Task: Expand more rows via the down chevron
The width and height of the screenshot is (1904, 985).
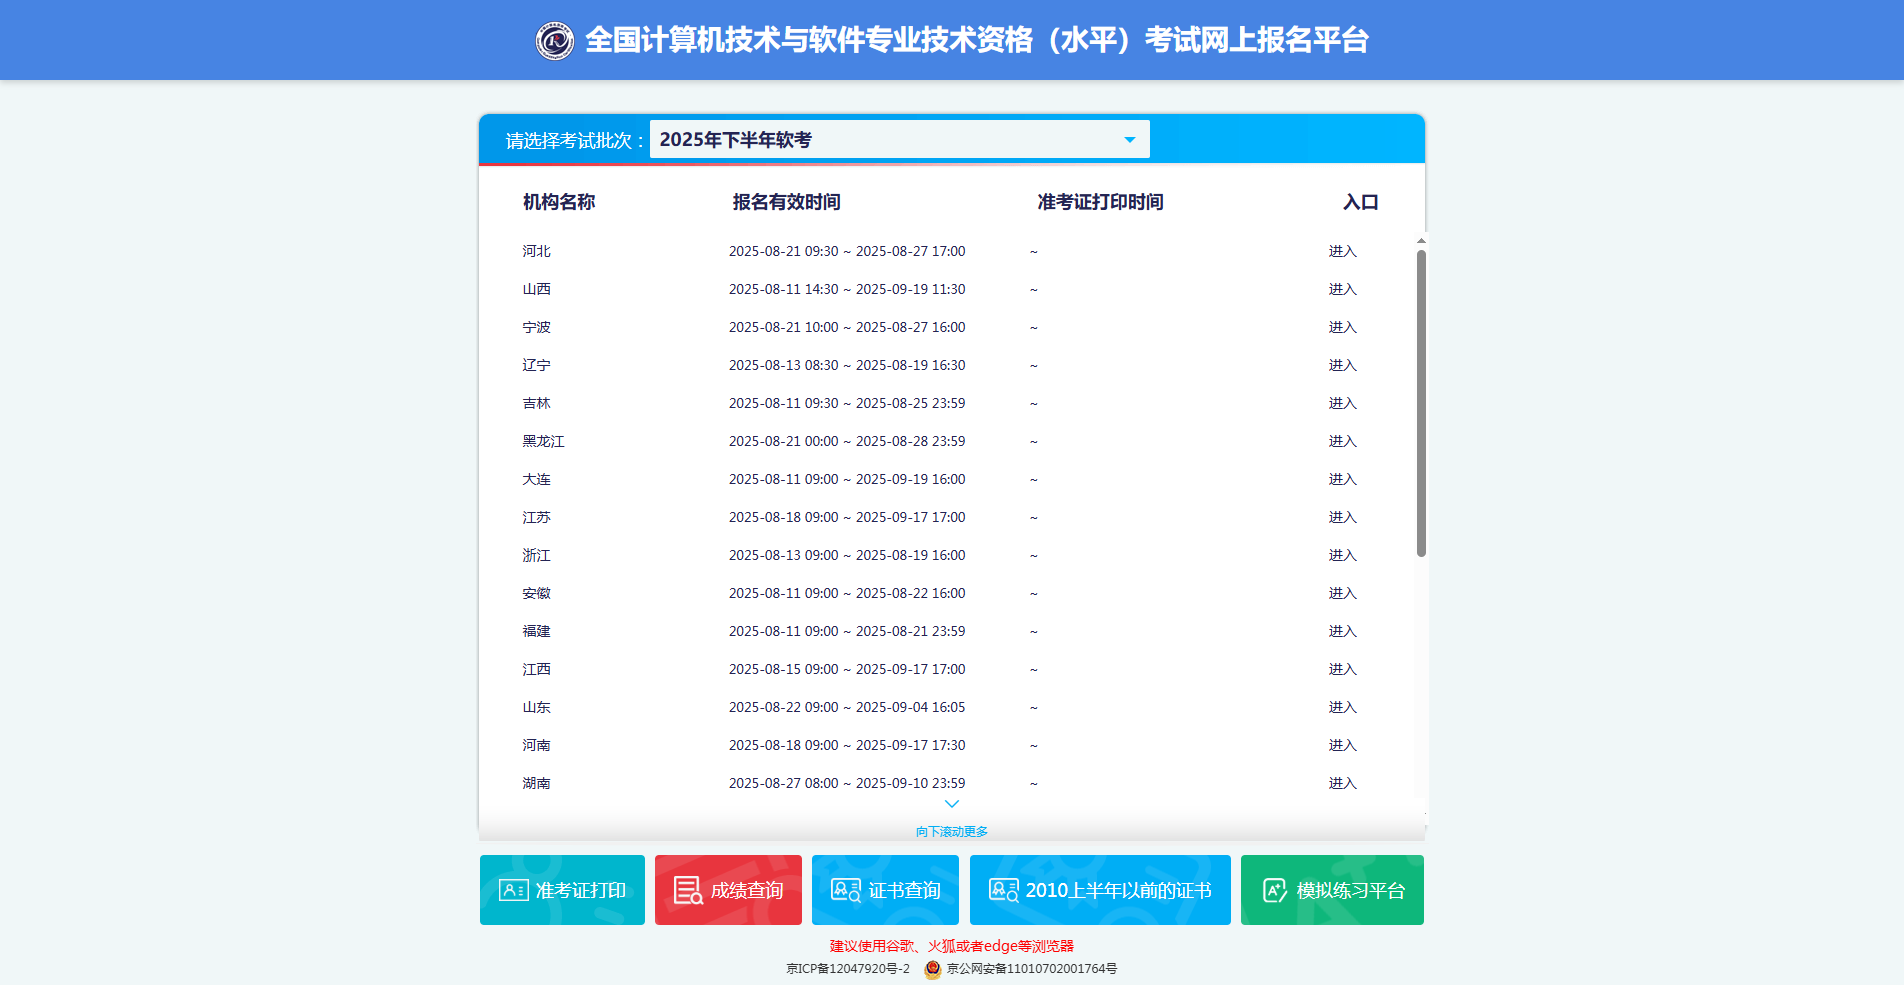Action: pyautogui.click(x=951, y=804)
